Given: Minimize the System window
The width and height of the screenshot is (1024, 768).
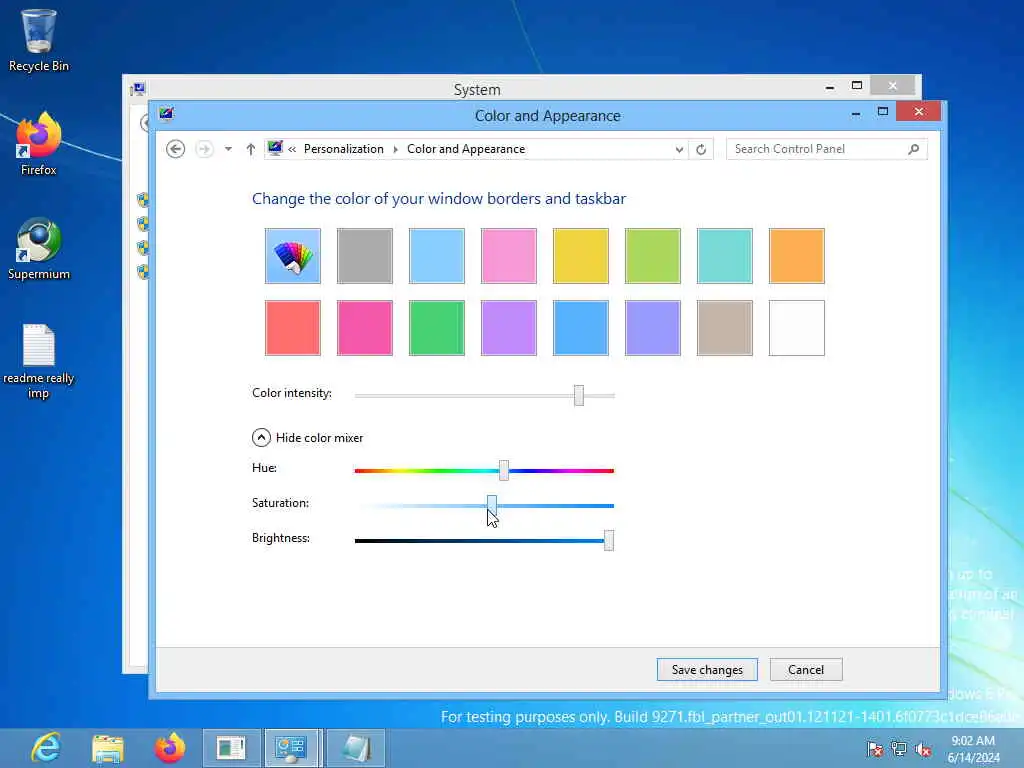Looking at the screenshot, I should click(829, 87).
